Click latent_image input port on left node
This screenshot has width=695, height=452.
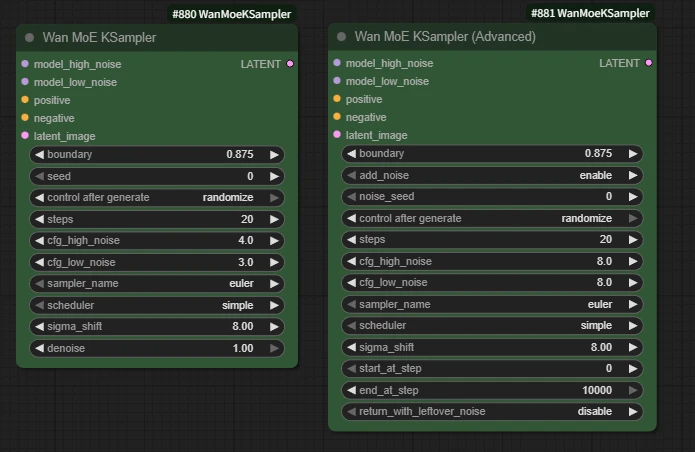coord(25,136)
